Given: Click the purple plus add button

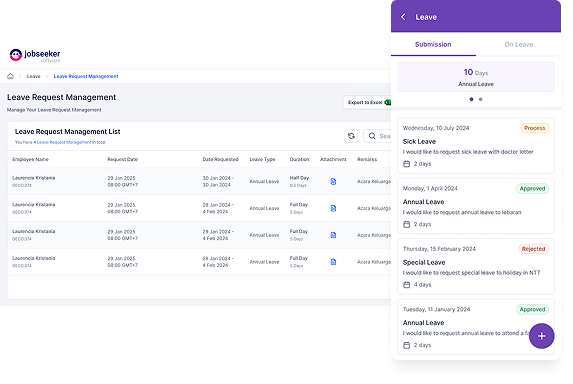Looking at the screenshot, I should click(541, 336).
